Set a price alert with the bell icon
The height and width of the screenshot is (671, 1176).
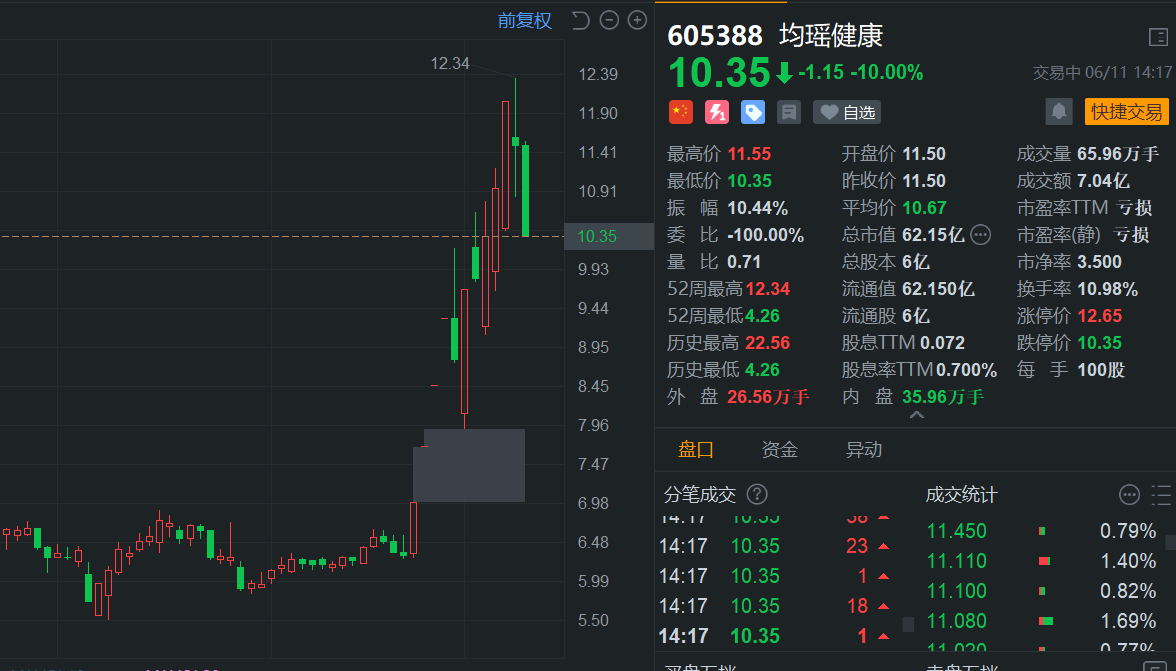[x=1058, y=112]
